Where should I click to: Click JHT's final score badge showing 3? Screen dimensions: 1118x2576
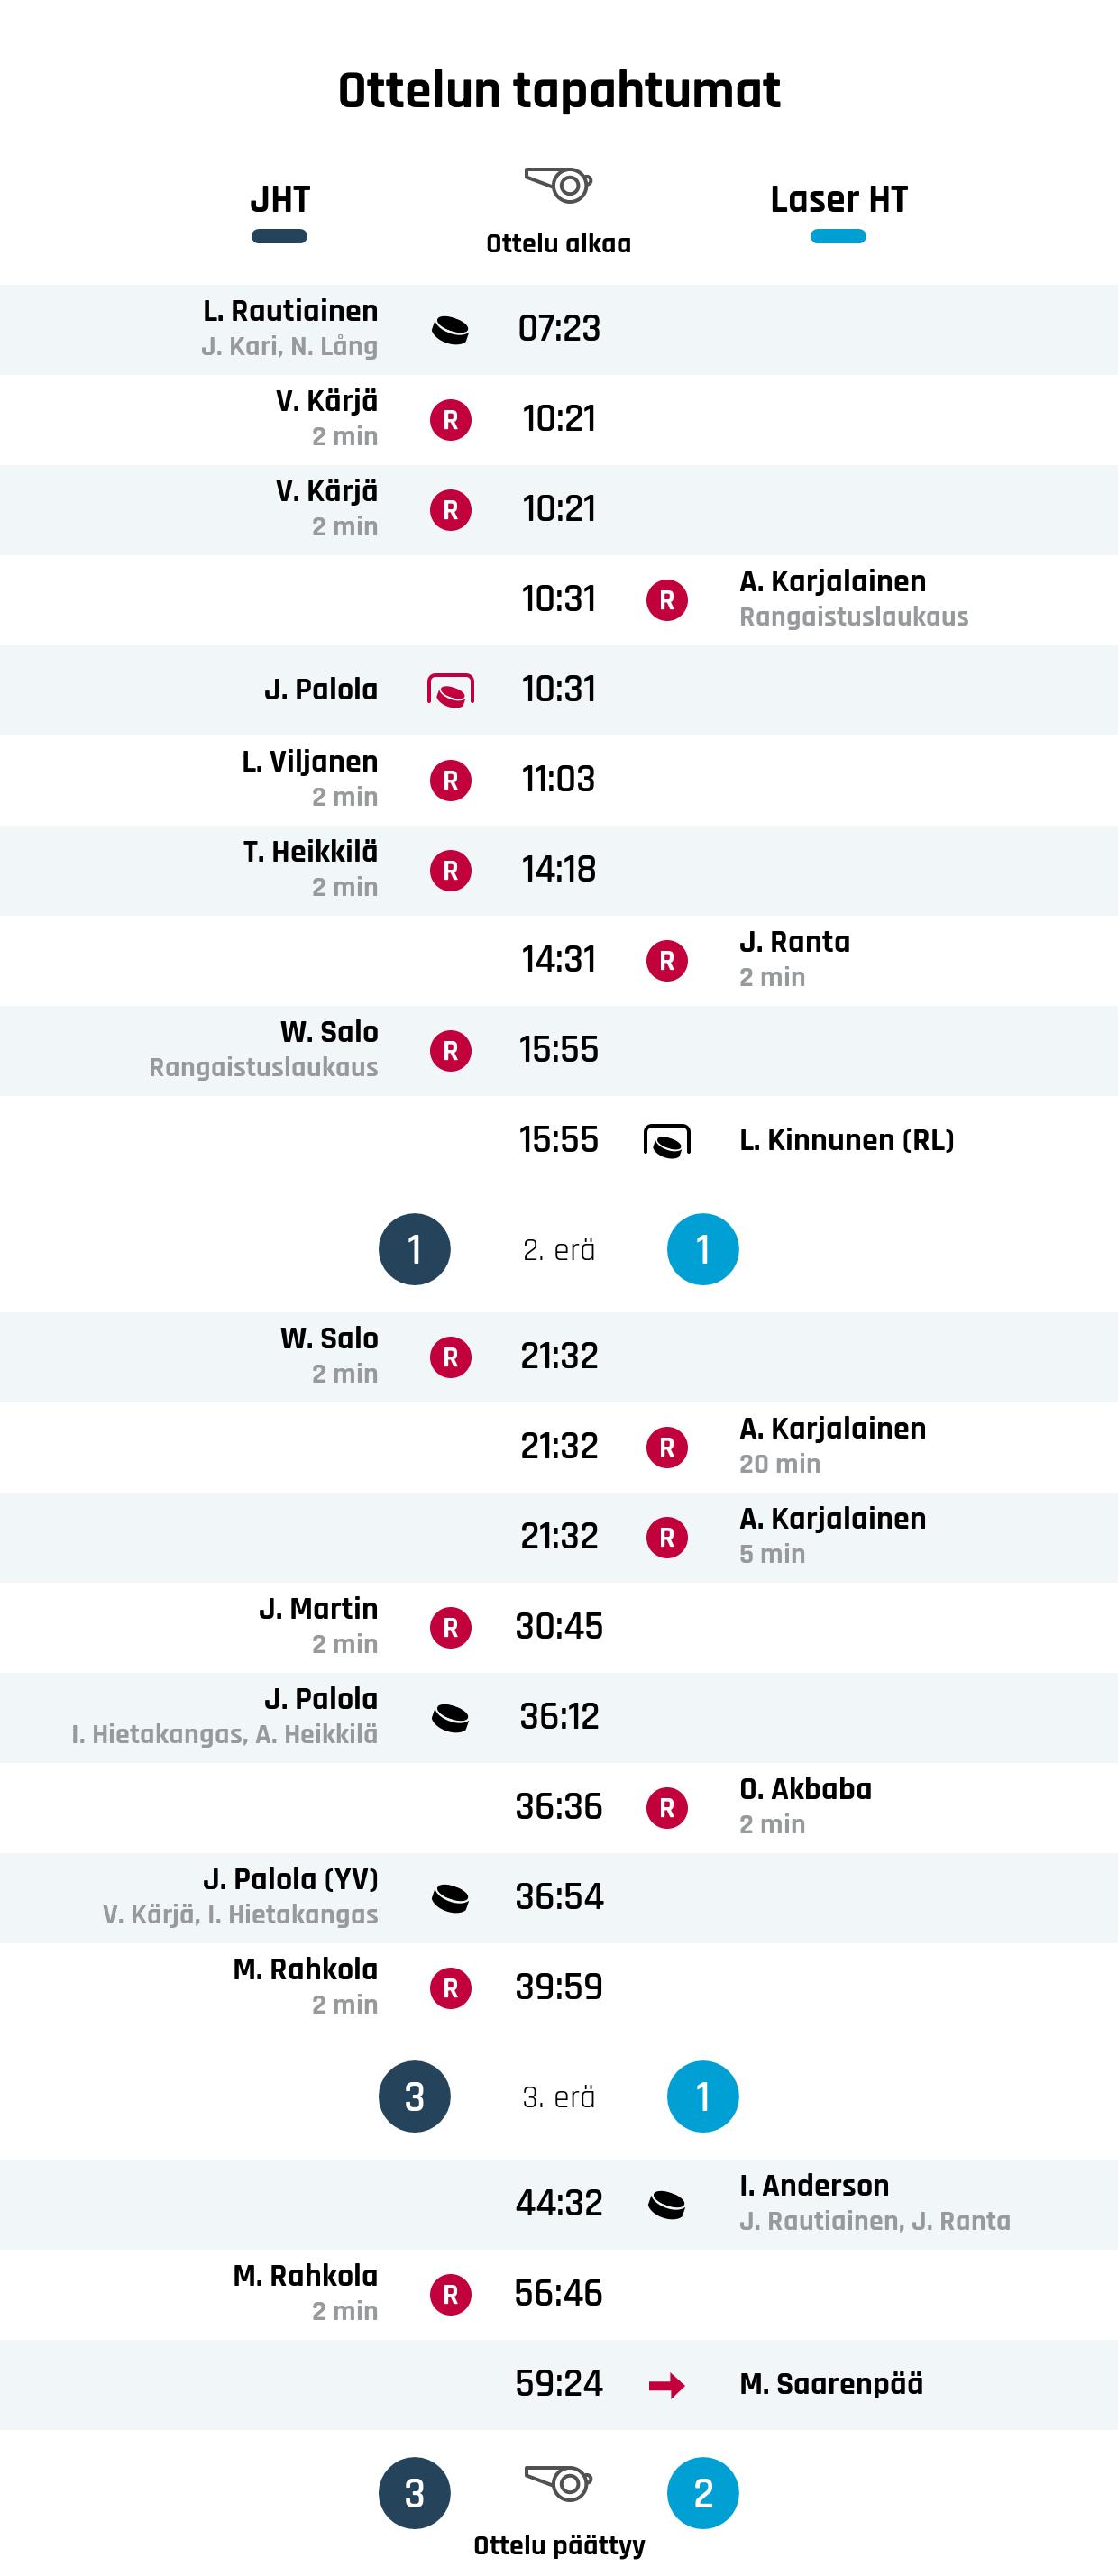414,2493
